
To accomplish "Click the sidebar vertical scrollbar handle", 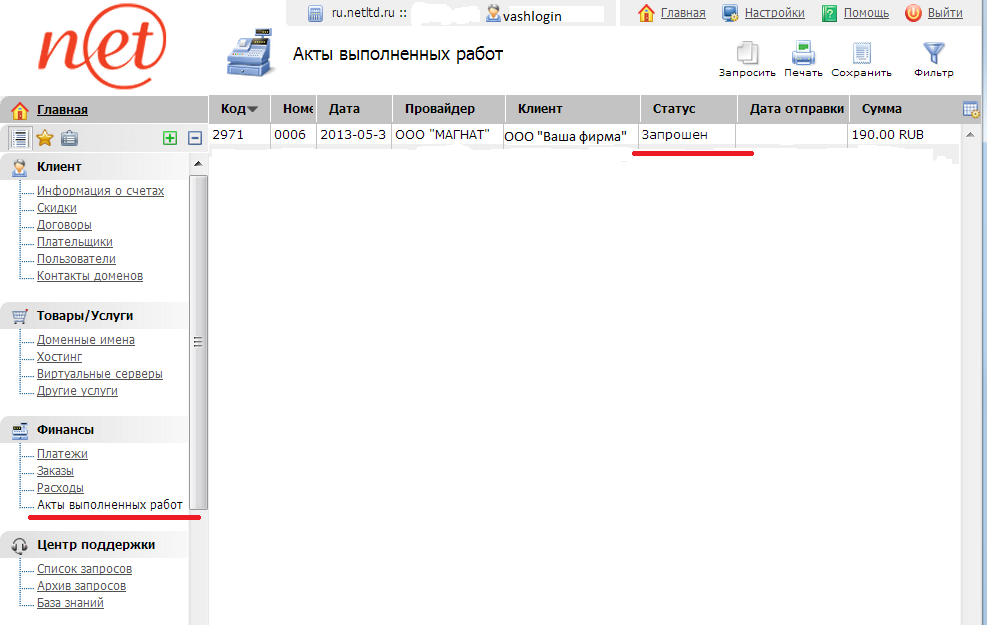I will click(x=198, y=341).
